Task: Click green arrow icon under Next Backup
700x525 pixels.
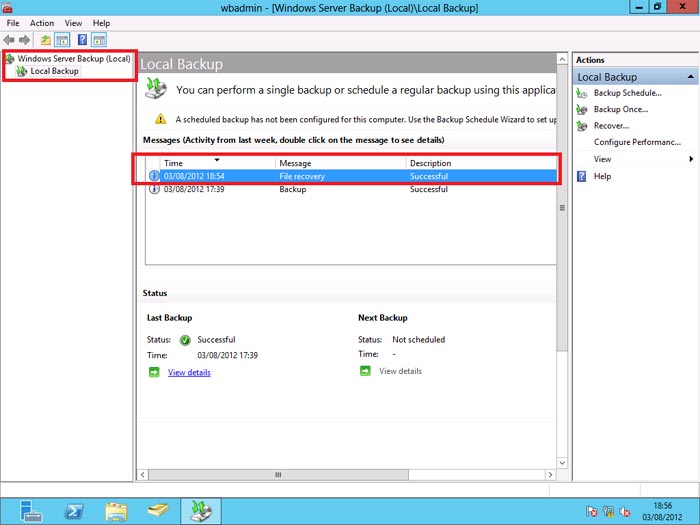Action: [x=365, y=371]
